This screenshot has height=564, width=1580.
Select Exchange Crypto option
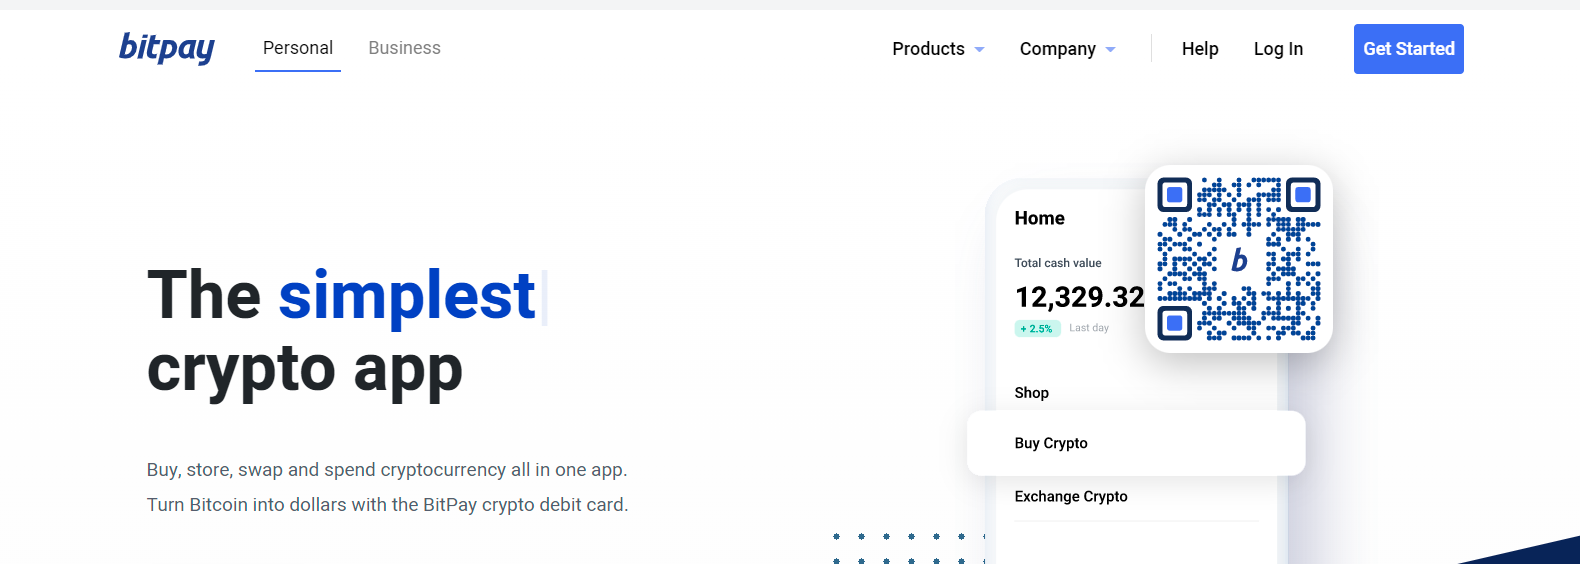1071,496
